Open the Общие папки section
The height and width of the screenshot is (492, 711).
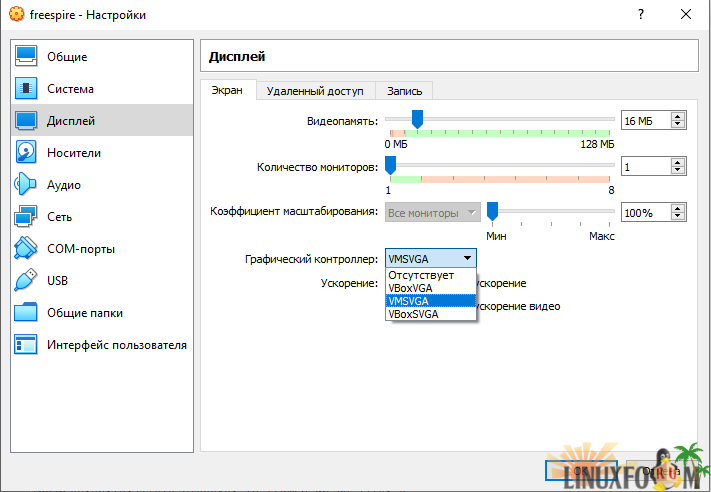click(84, 313)
